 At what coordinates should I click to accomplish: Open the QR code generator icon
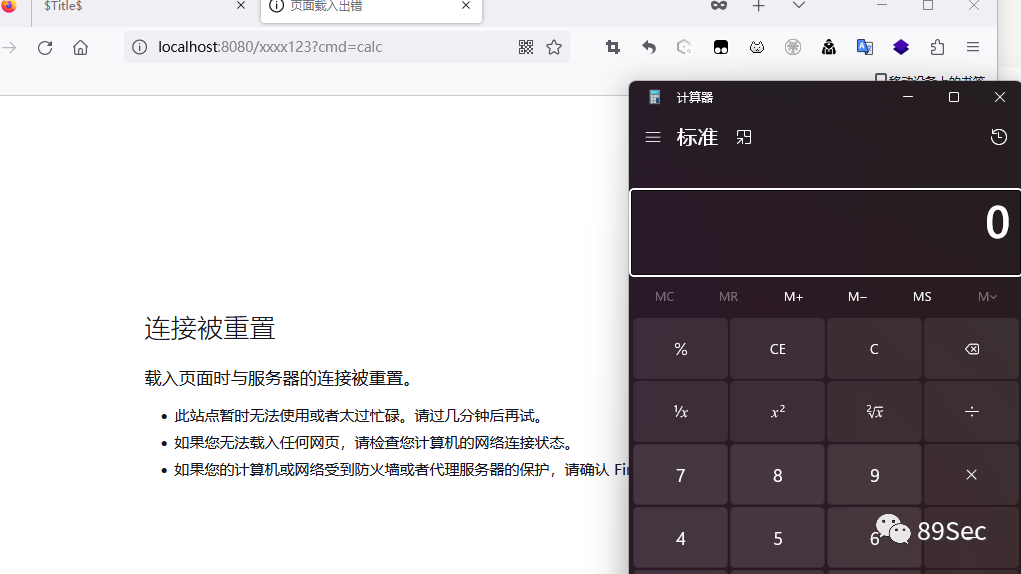tap(526, 47)
